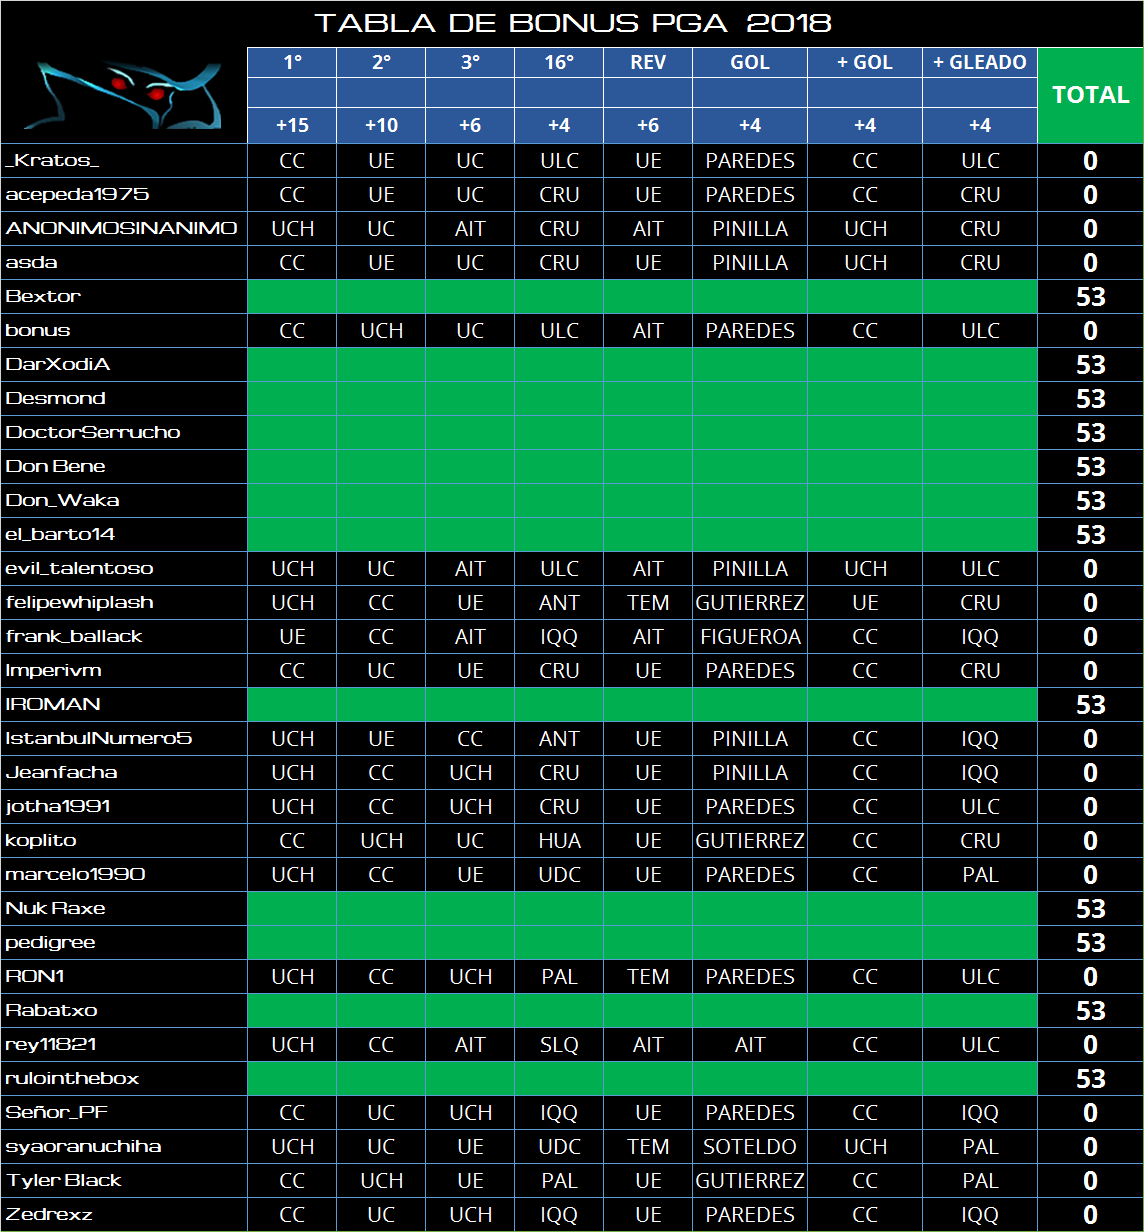Select the Don_Waka player name
The image size is (1144, 1232).
[x=62, y=500]
